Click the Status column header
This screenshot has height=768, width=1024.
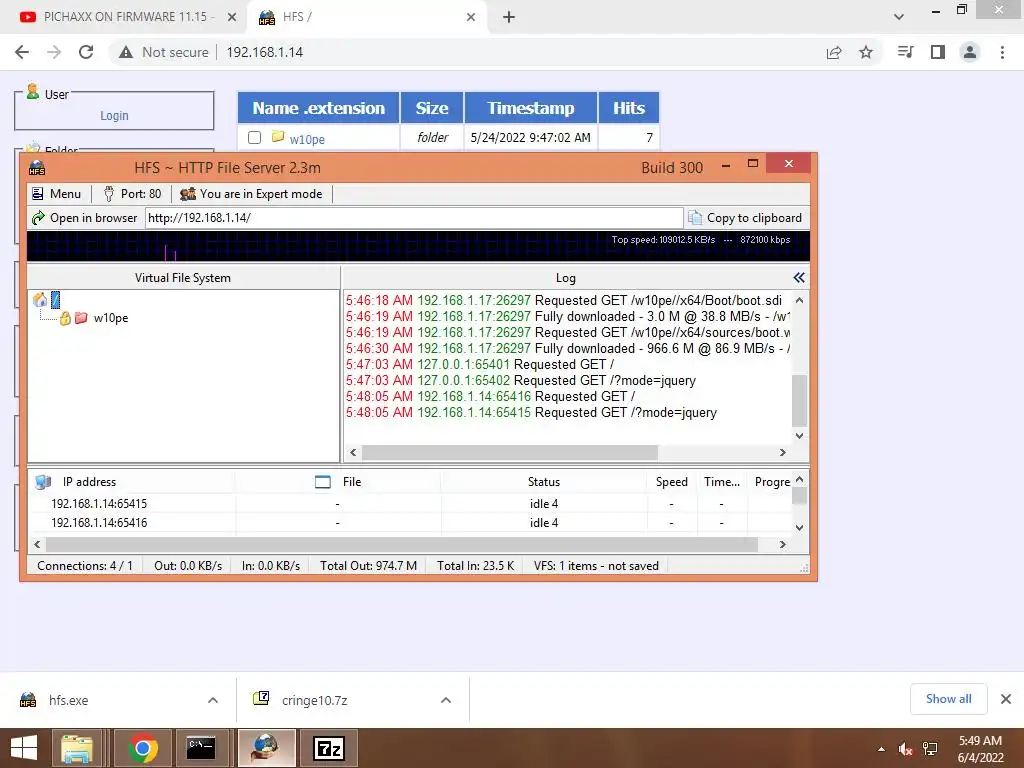click(x=543, y=482)
